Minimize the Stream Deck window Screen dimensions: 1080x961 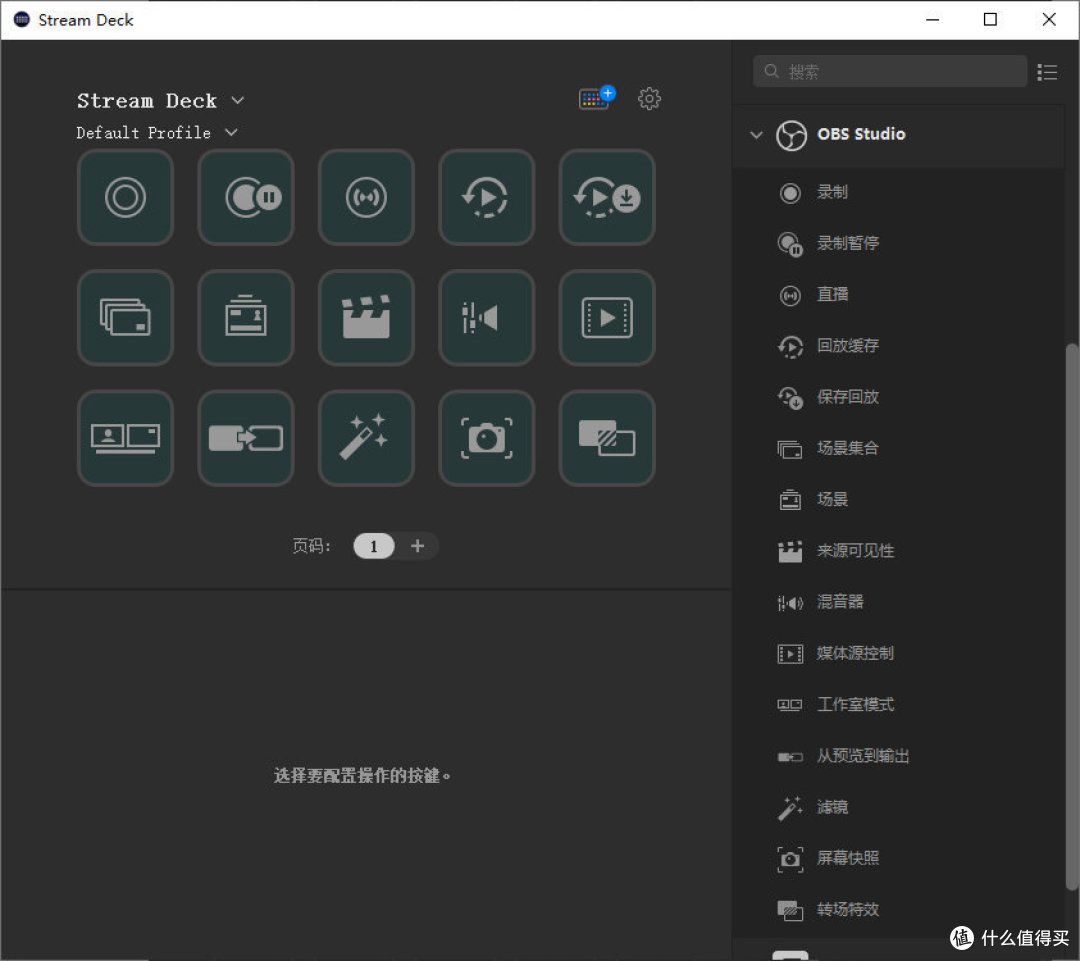coord(932,19)
